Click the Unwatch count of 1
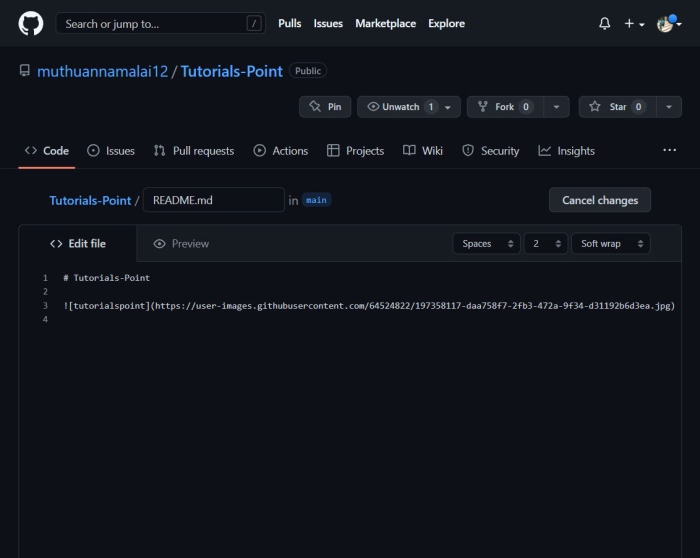The height and width of the screenshot is (558, 700). pos(431,107)
